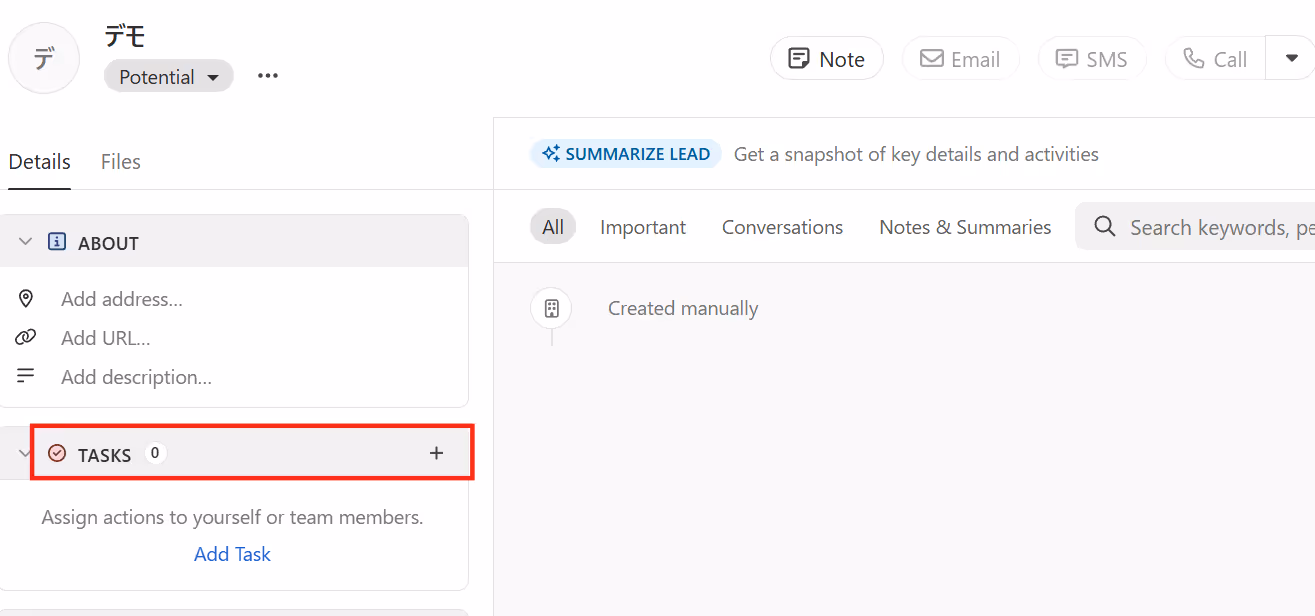Click the description lines icon

tap(26, 376)
